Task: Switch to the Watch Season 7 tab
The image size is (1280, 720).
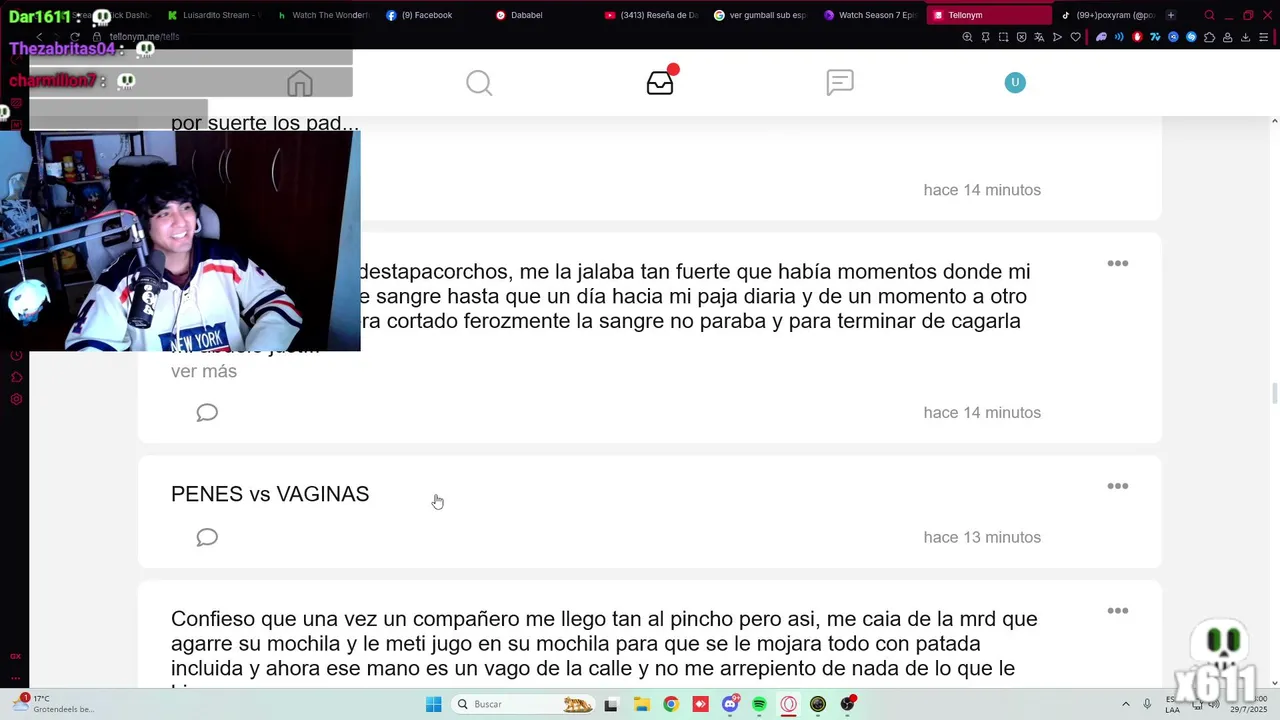Action: point(869,15)
